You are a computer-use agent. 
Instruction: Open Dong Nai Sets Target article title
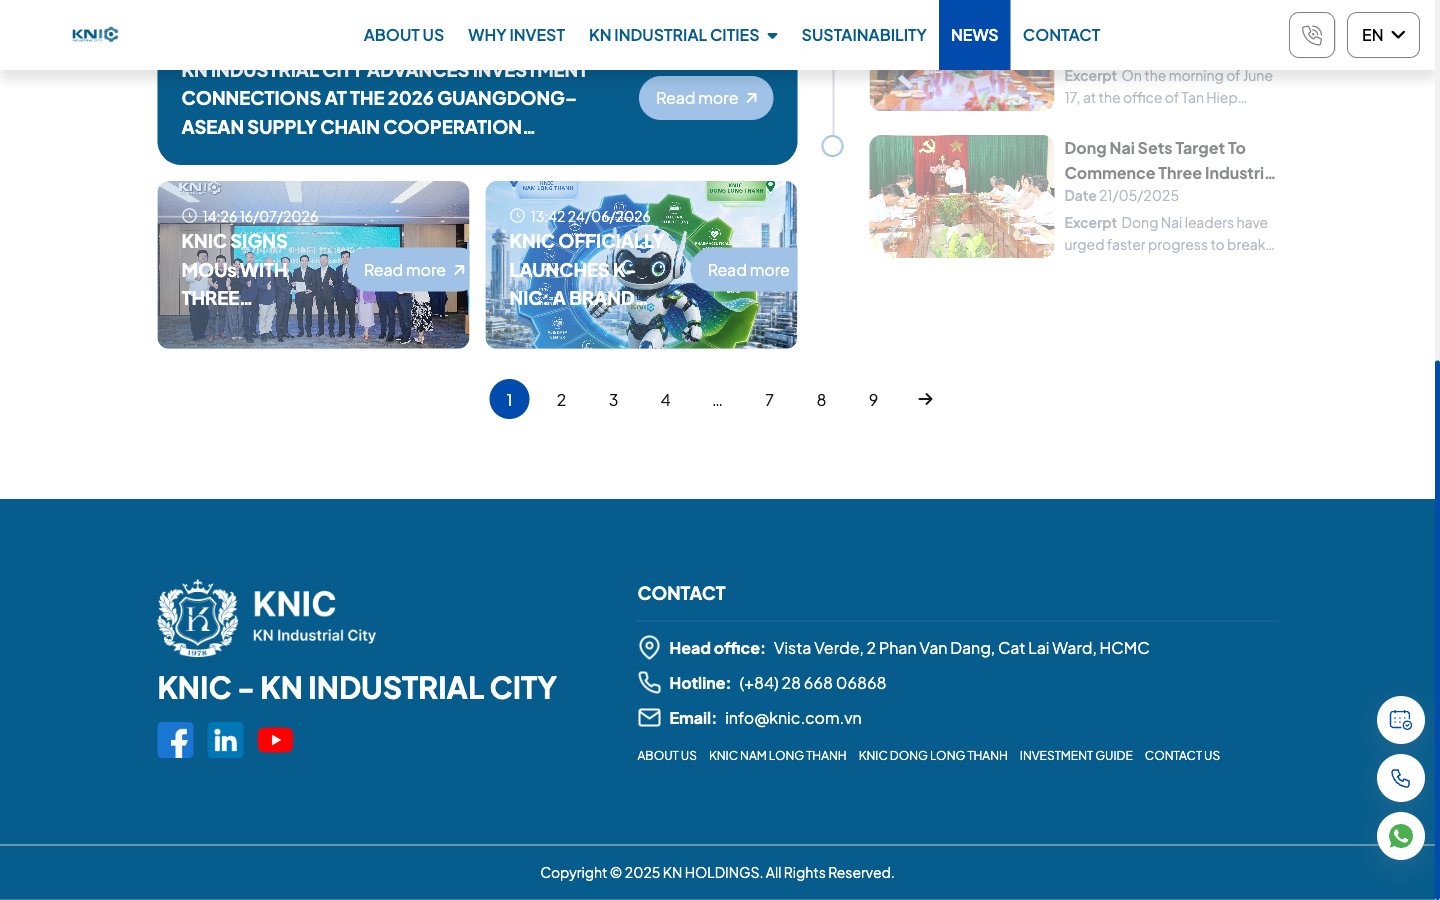click(1170, 160)
